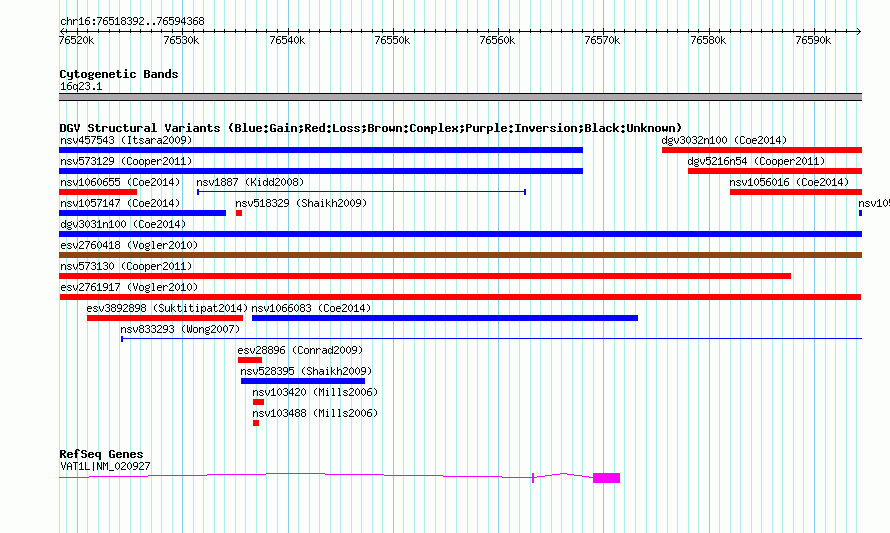Click the red nsv1056016 loss bar

point(796,192)
